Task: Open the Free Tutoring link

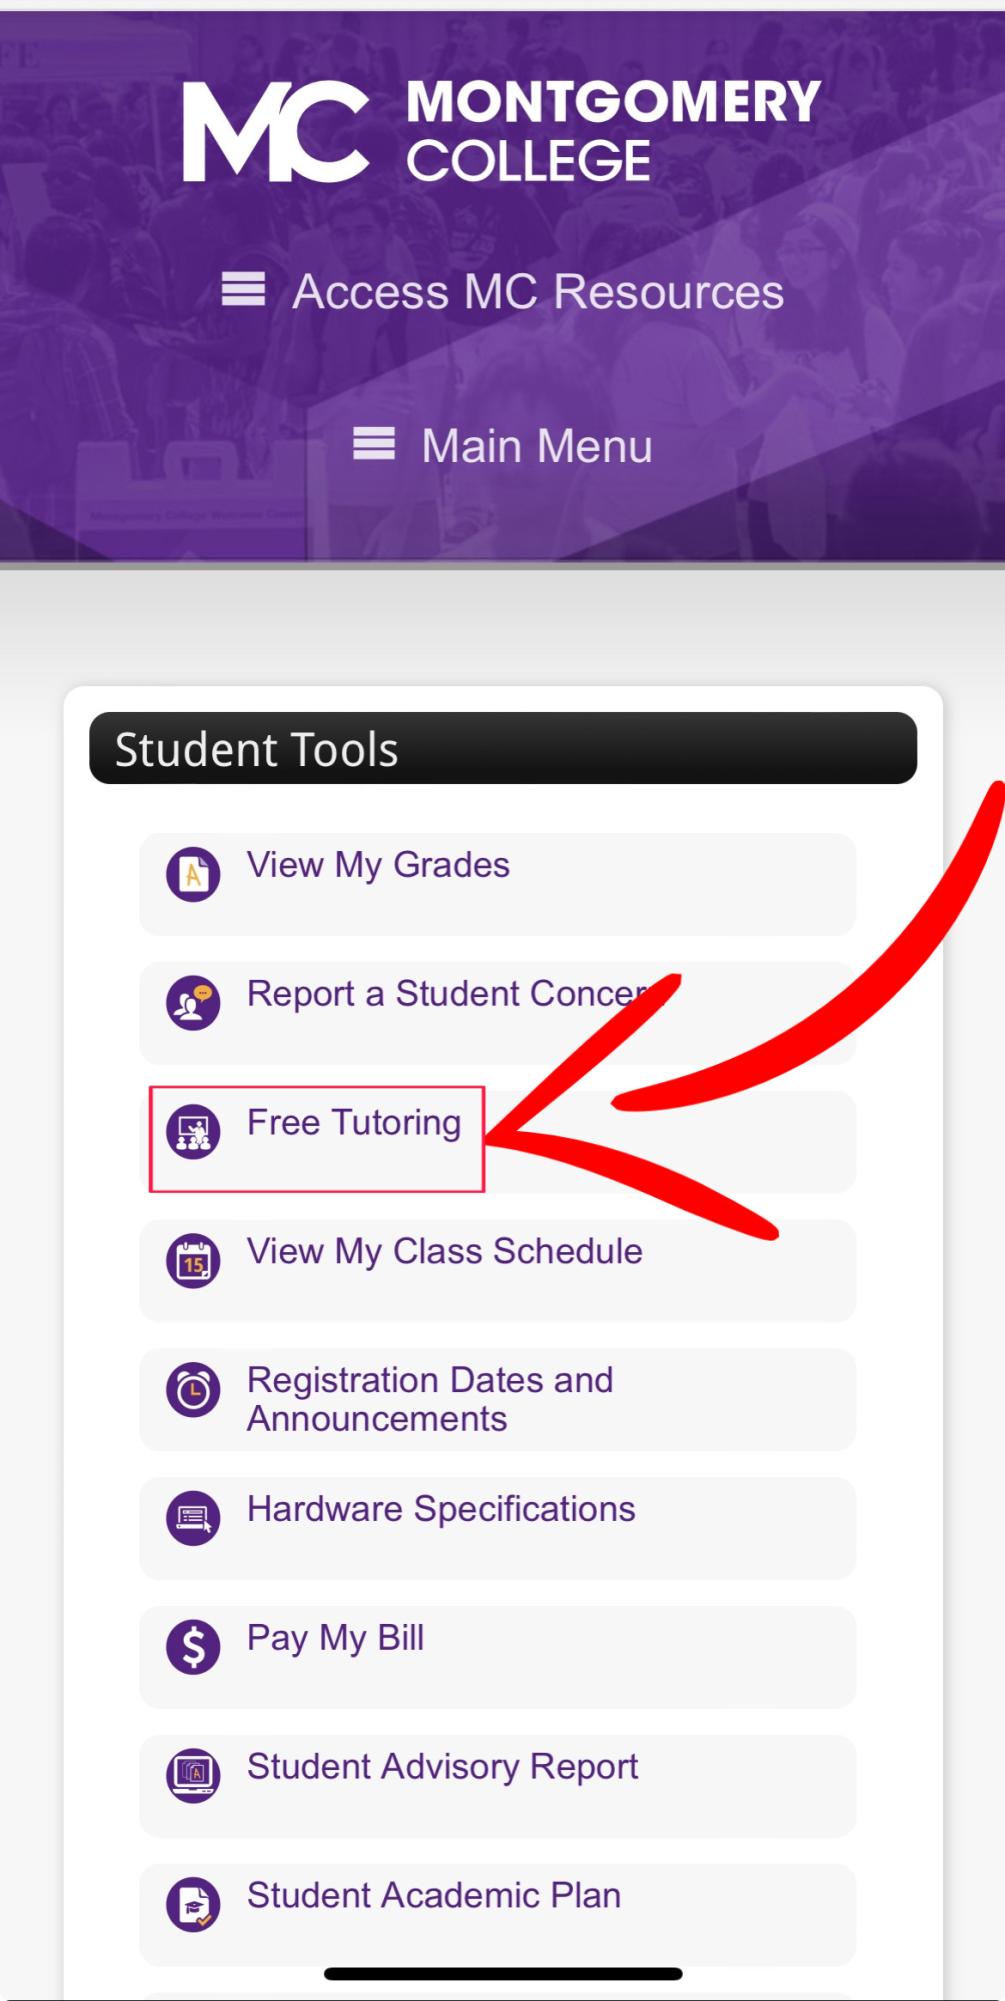Action: click(354, 1123)
